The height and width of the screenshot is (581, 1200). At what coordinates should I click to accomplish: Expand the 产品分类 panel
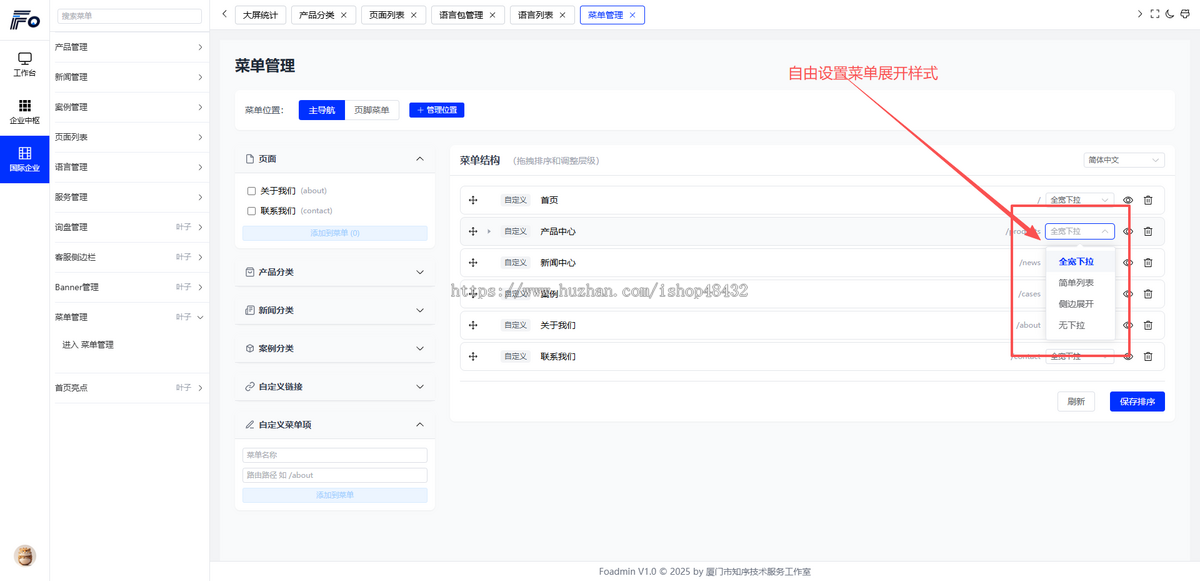pos(420,272)
